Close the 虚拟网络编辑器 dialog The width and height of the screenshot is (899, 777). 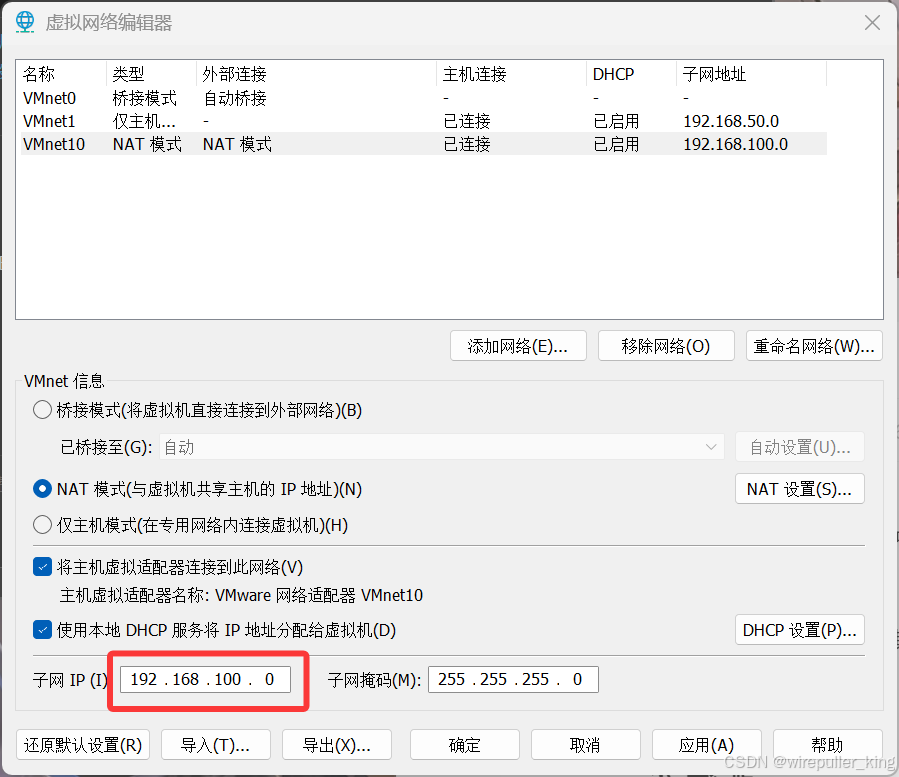click(x=872, y=22)
